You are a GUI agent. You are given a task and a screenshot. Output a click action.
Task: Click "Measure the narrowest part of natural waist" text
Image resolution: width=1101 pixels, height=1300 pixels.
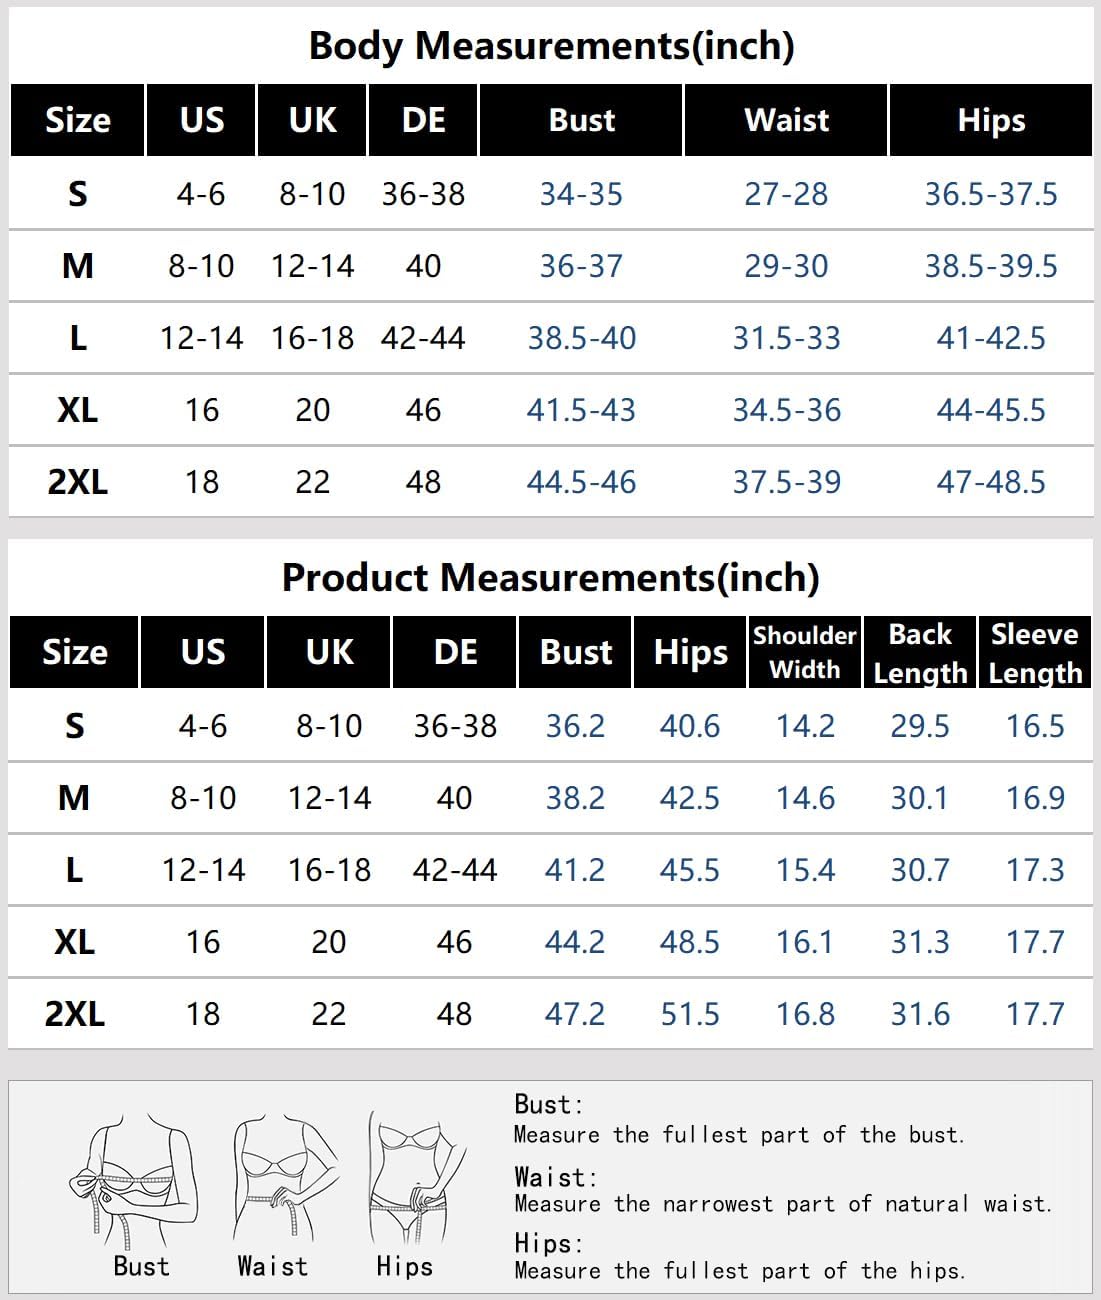click(783, 1203)
